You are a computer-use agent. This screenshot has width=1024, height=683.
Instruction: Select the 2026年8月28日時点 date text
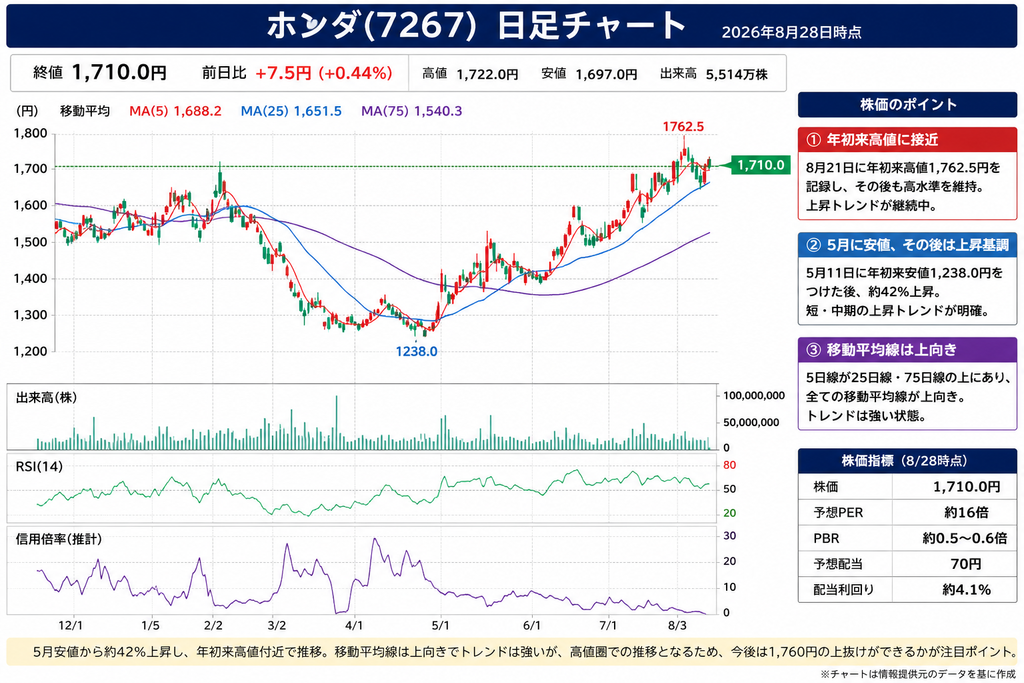click(791, 32)
